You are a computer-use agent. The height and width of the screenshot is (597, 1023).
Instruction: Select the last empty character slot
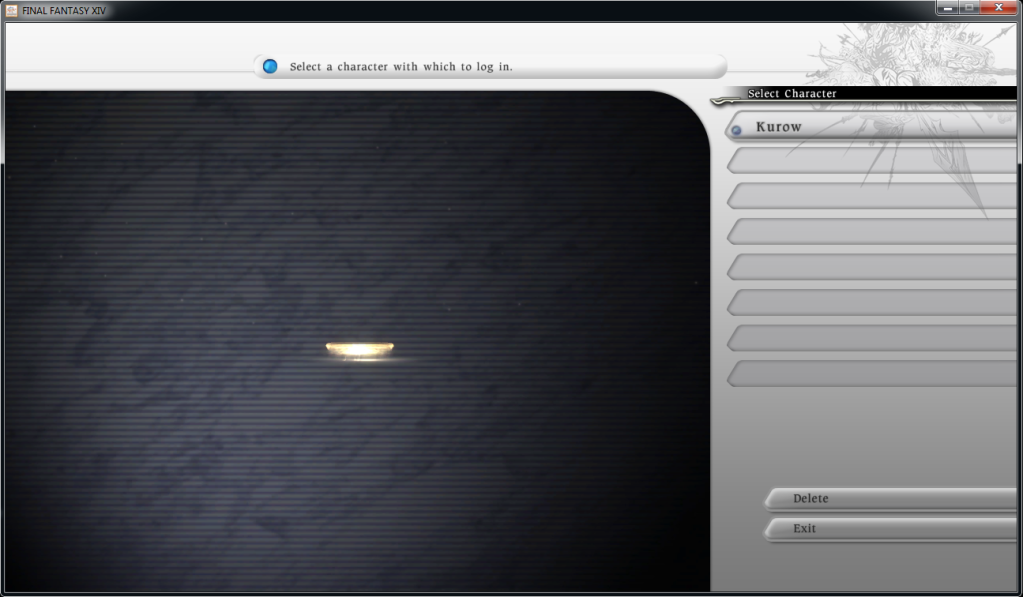[x=870, y=374]
